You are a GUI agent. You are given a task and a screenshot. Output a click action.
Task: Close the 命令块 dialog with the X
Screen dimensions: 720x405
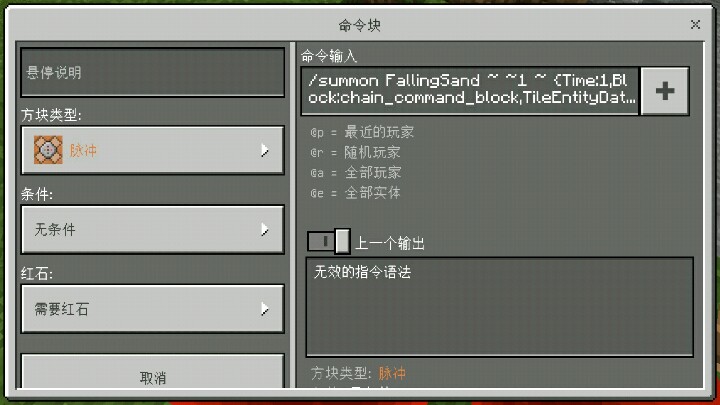[x=695, y=24]
